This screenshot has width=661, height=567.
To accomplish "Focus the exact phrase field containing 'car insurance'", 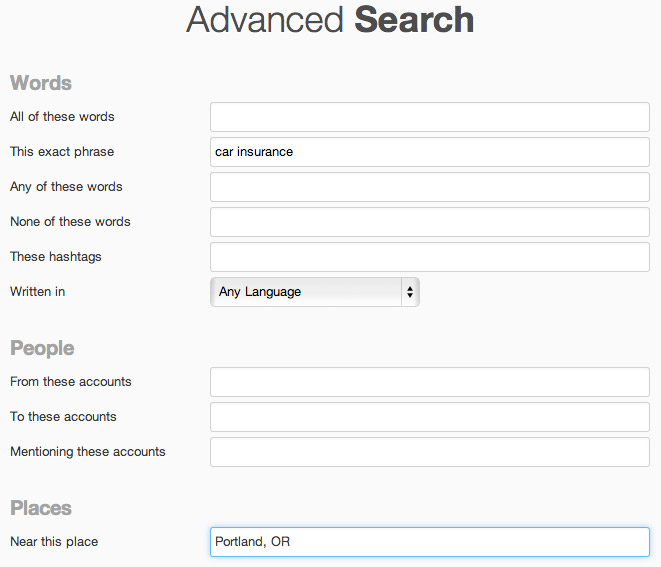I will tap(430, 152).
